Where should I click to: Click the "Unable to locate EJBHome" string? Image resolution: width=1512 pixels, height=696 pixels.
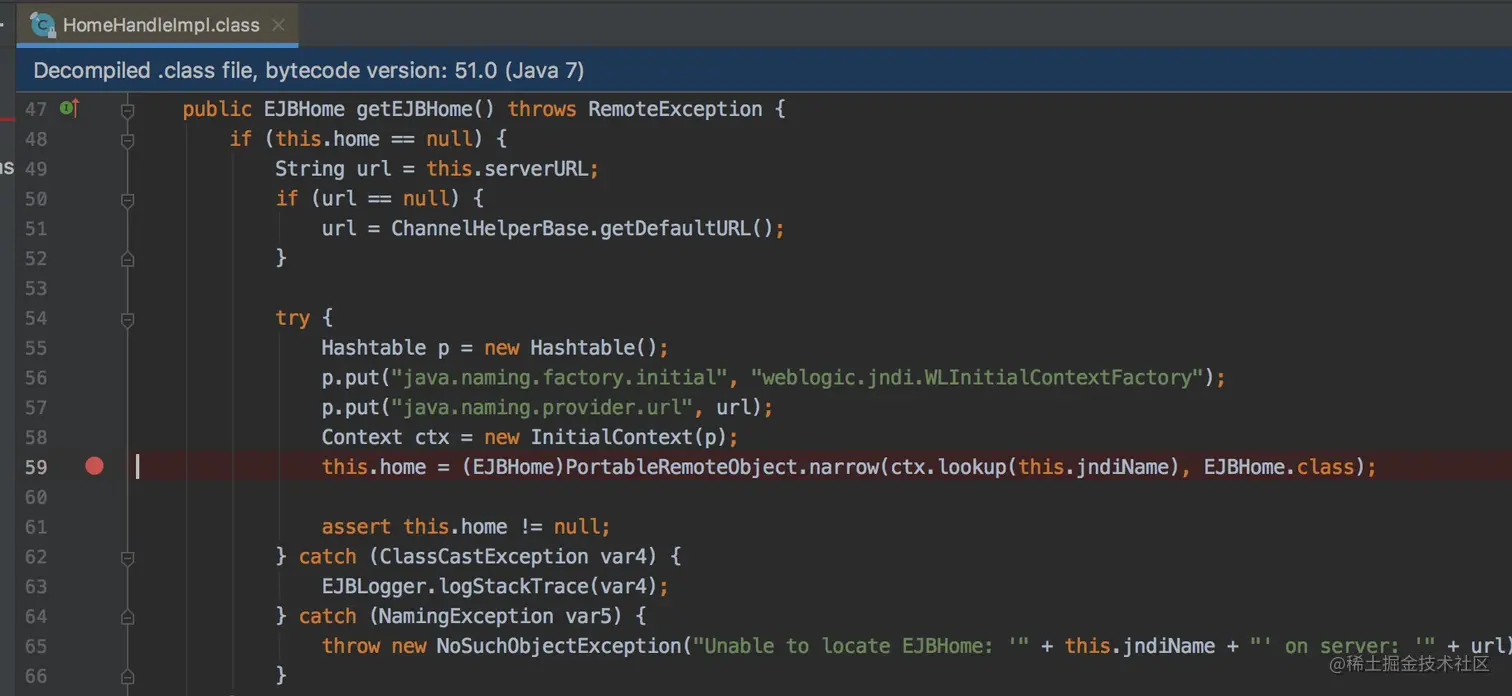(x=860, y=646)
